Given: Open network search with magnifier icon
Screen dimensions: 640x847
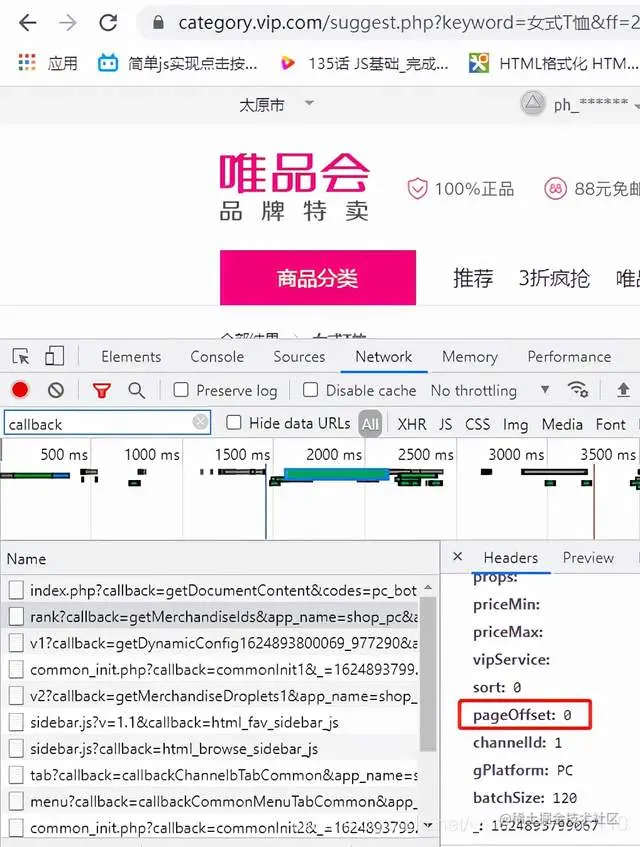Looking at the screenshot, I should (136, 390).
